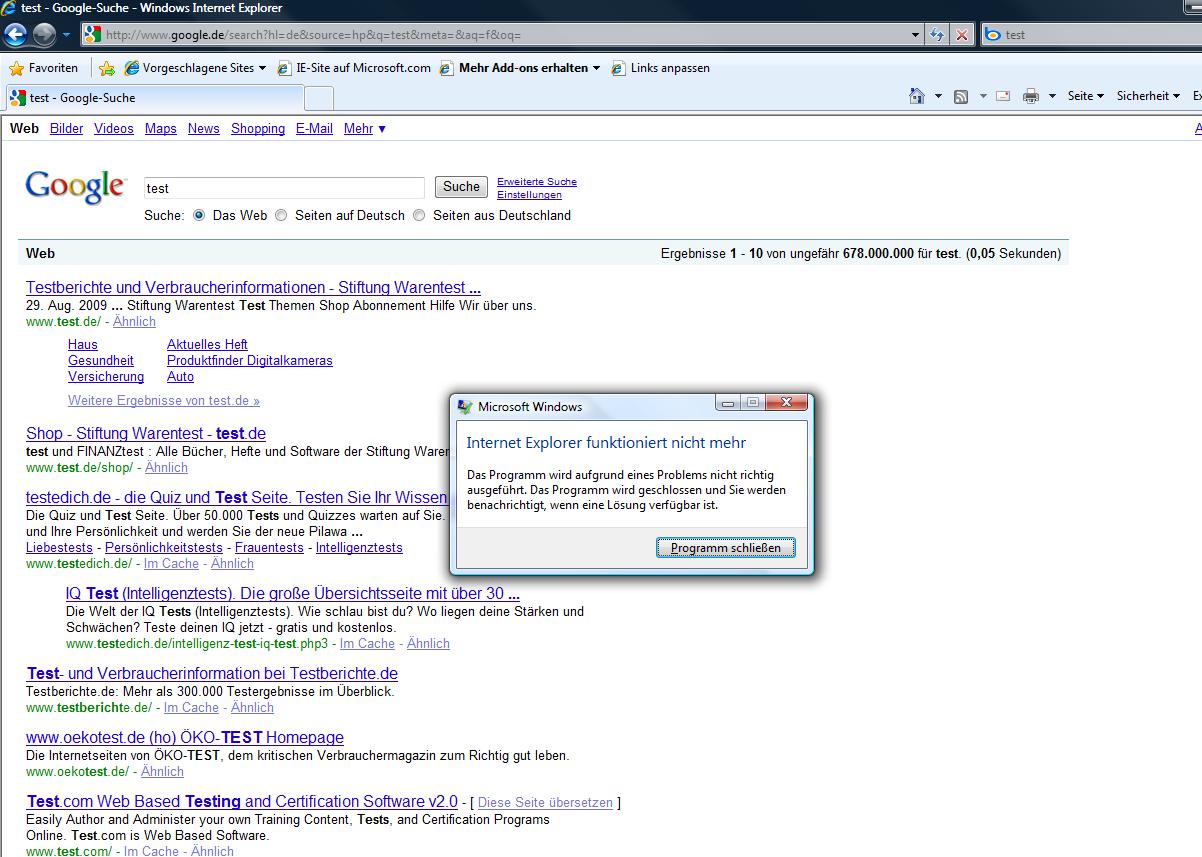
Task: Open 'Shop - Stiftung Warentest - test.de' result
Action: coord(146,434)
